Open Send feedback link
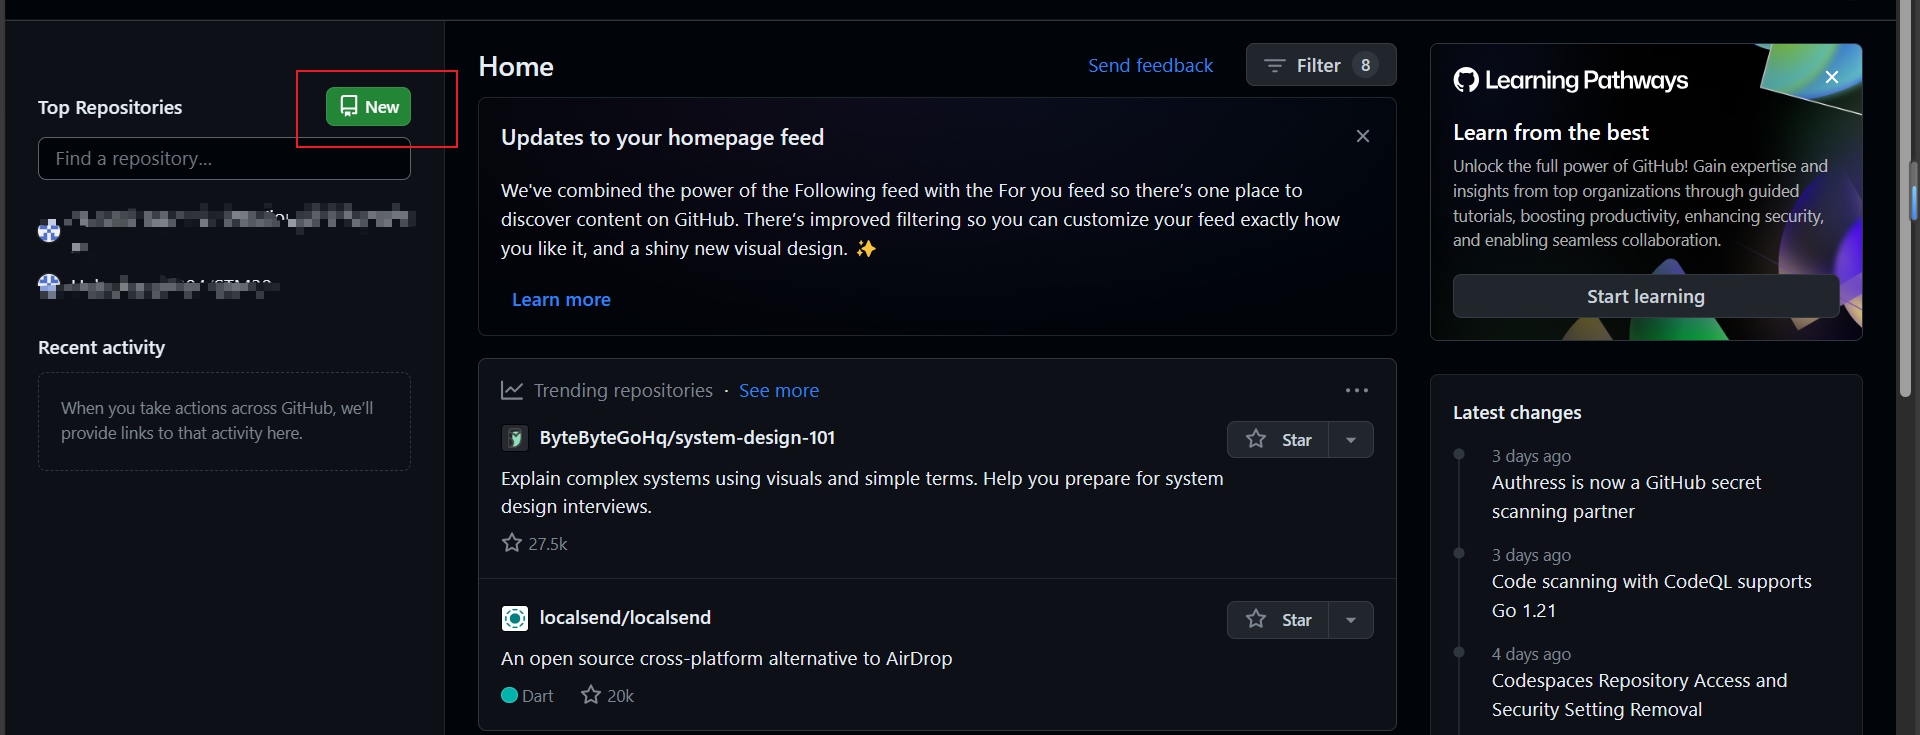This screenshot has width=1920, height=735. [1150, 65]
